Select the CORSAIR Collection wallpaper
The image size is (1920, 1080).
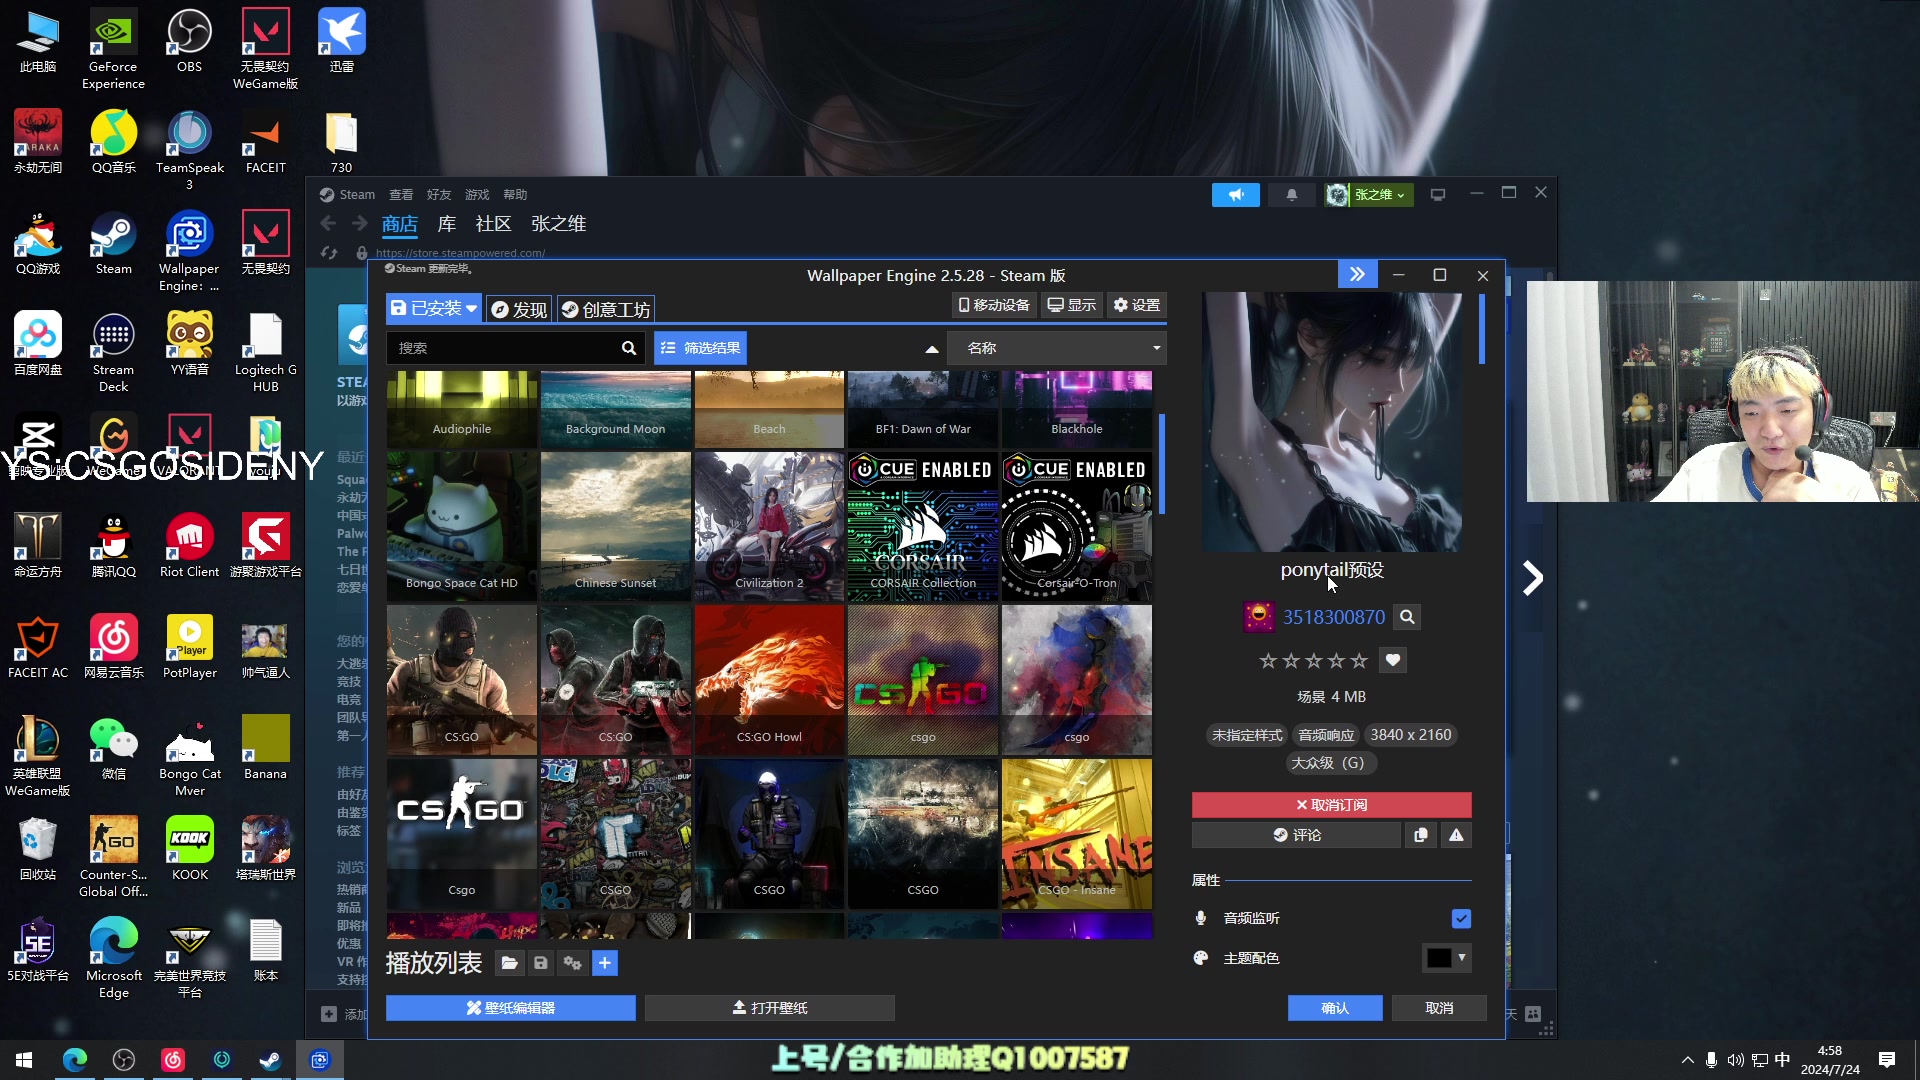coord(923,526)
